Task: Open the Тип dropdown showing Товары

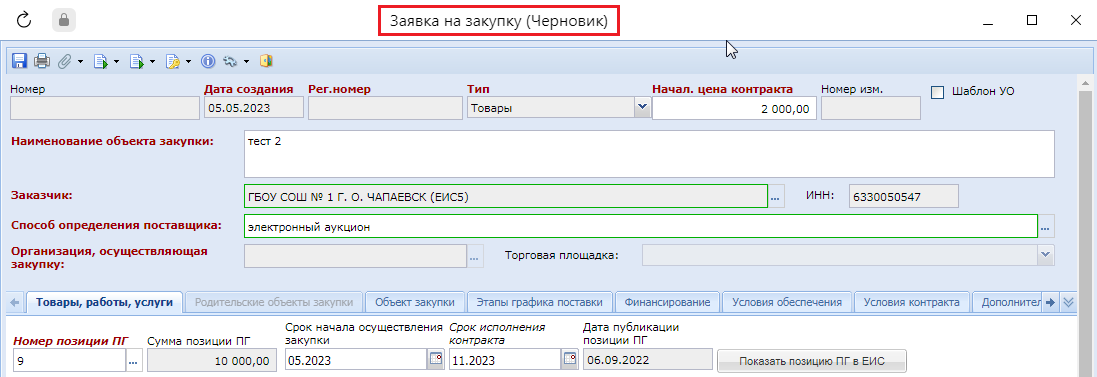Action: [642, 108]
